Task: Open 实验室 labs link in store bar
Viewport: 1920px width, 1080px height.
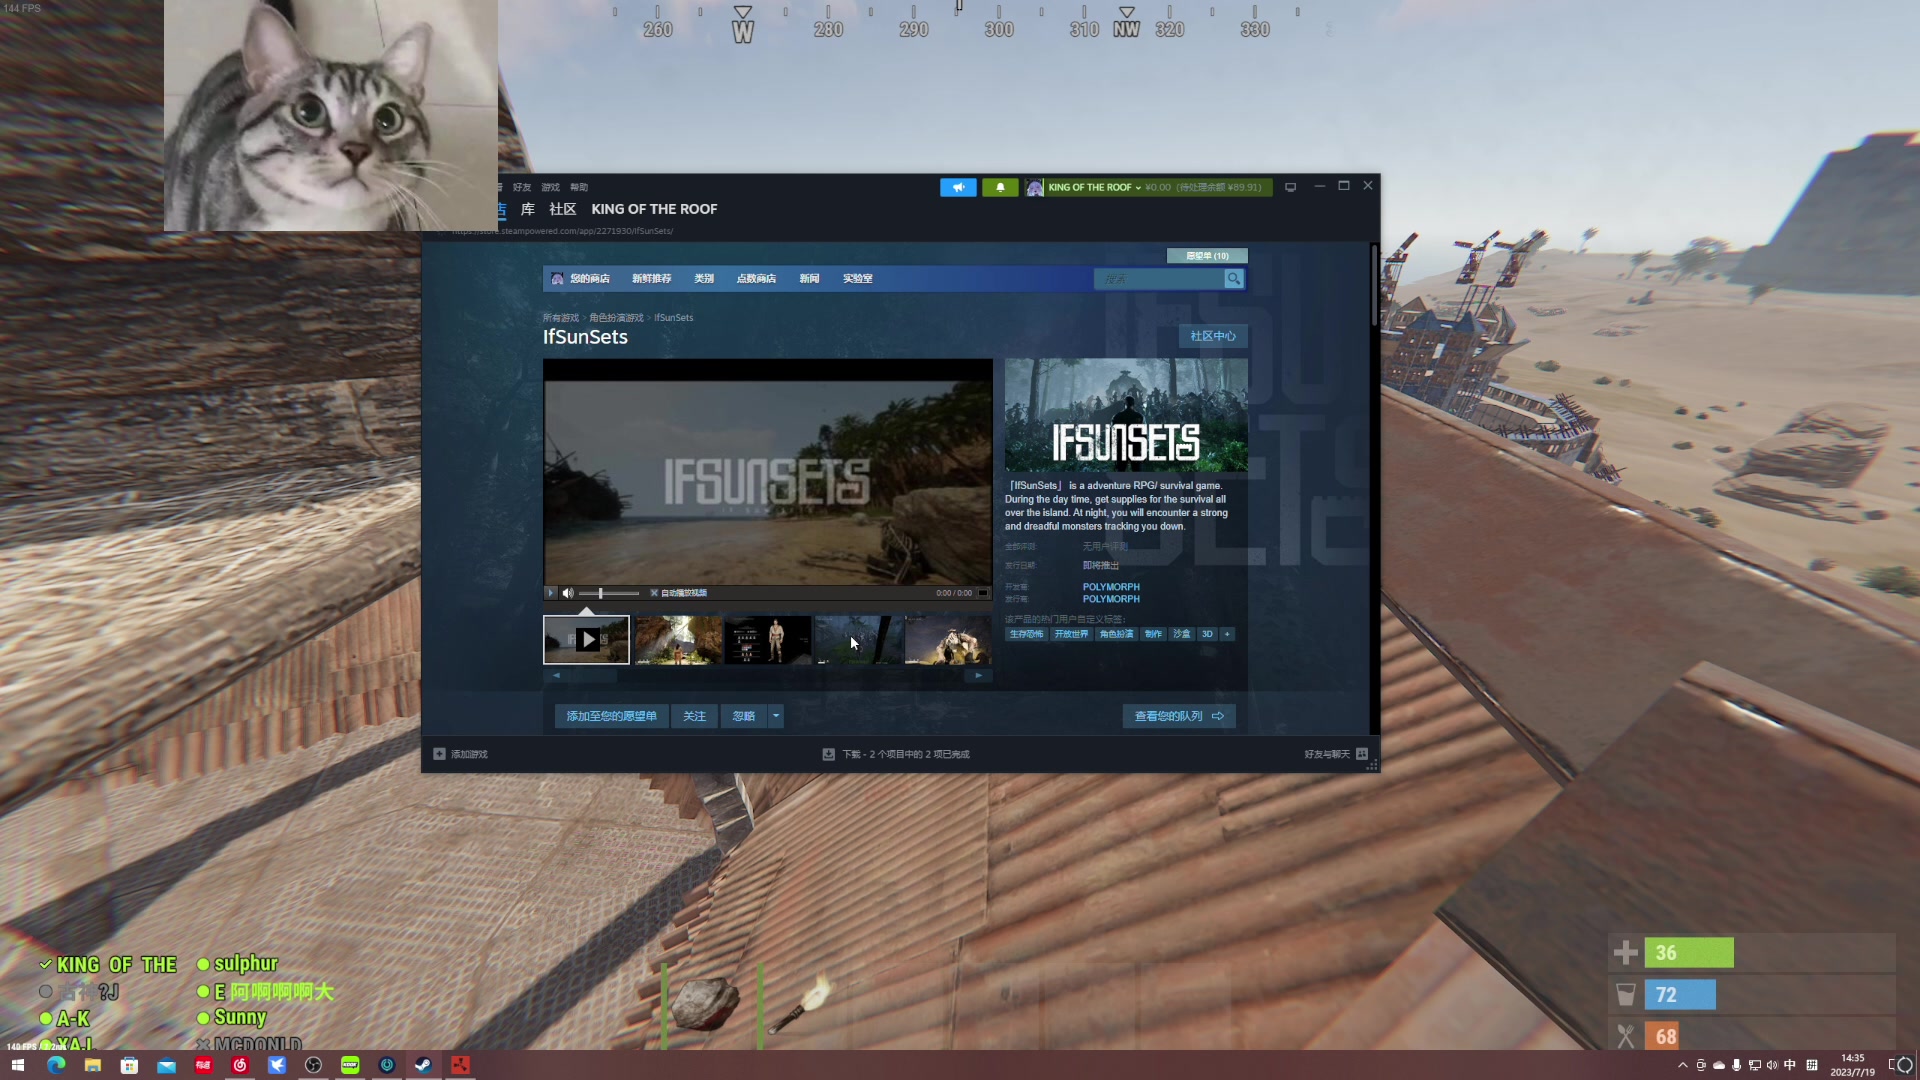Action: pyautogui.click(x=857, y=279)
